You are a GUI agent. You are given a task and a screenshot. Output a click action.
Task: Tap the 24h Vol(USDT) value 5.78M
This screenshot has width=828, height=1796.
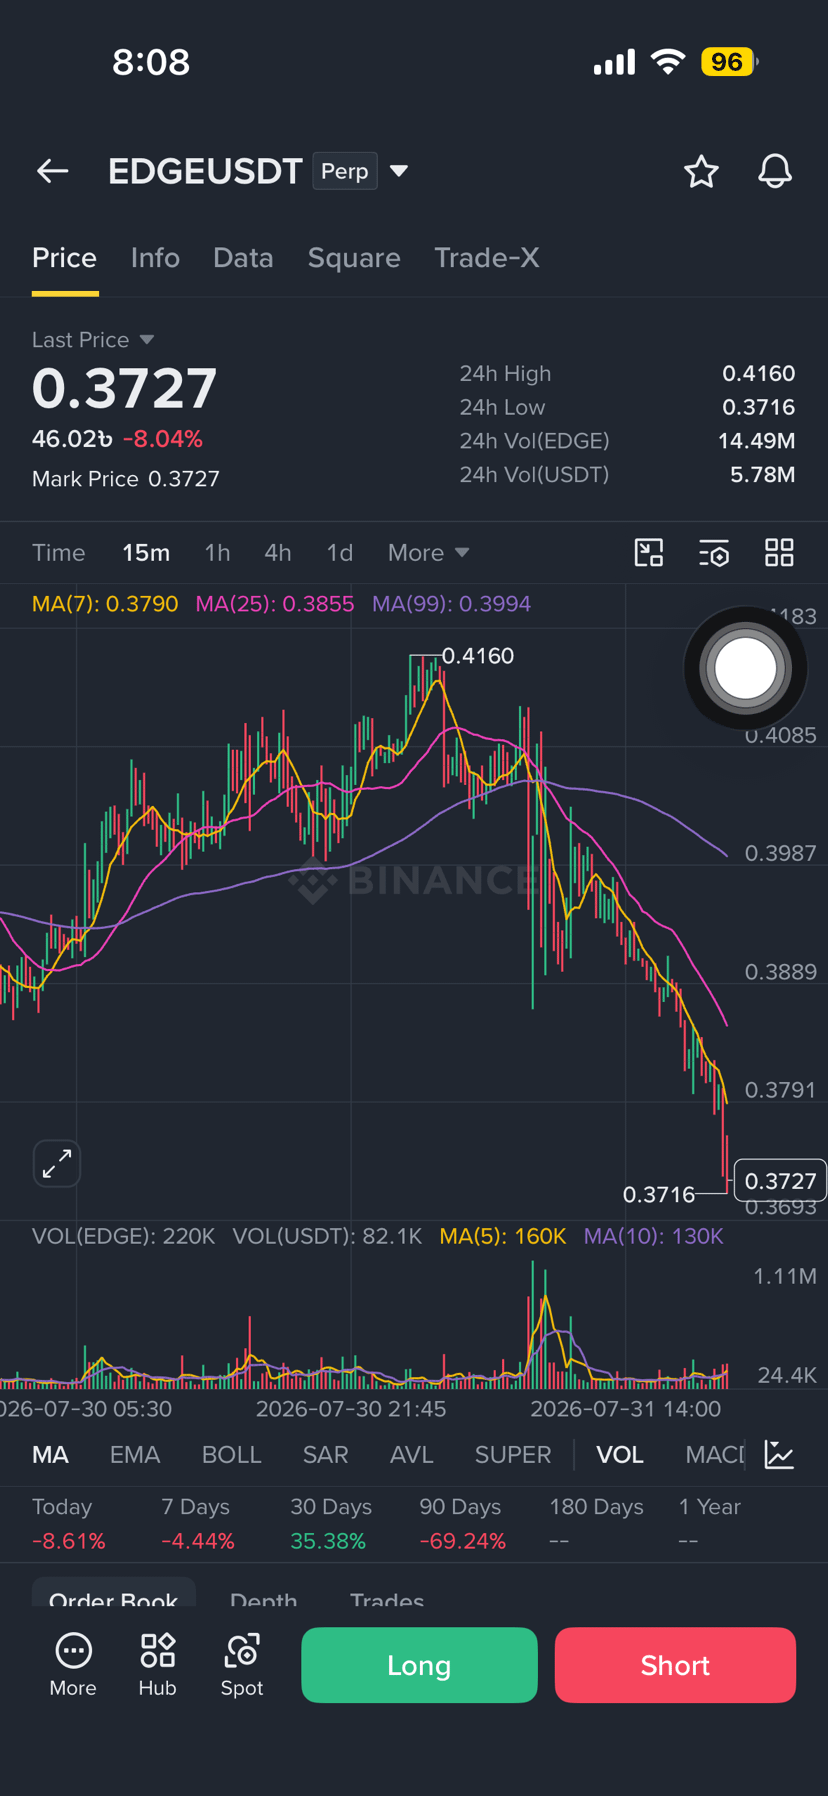pyautogui.click(x=763, y=474)
